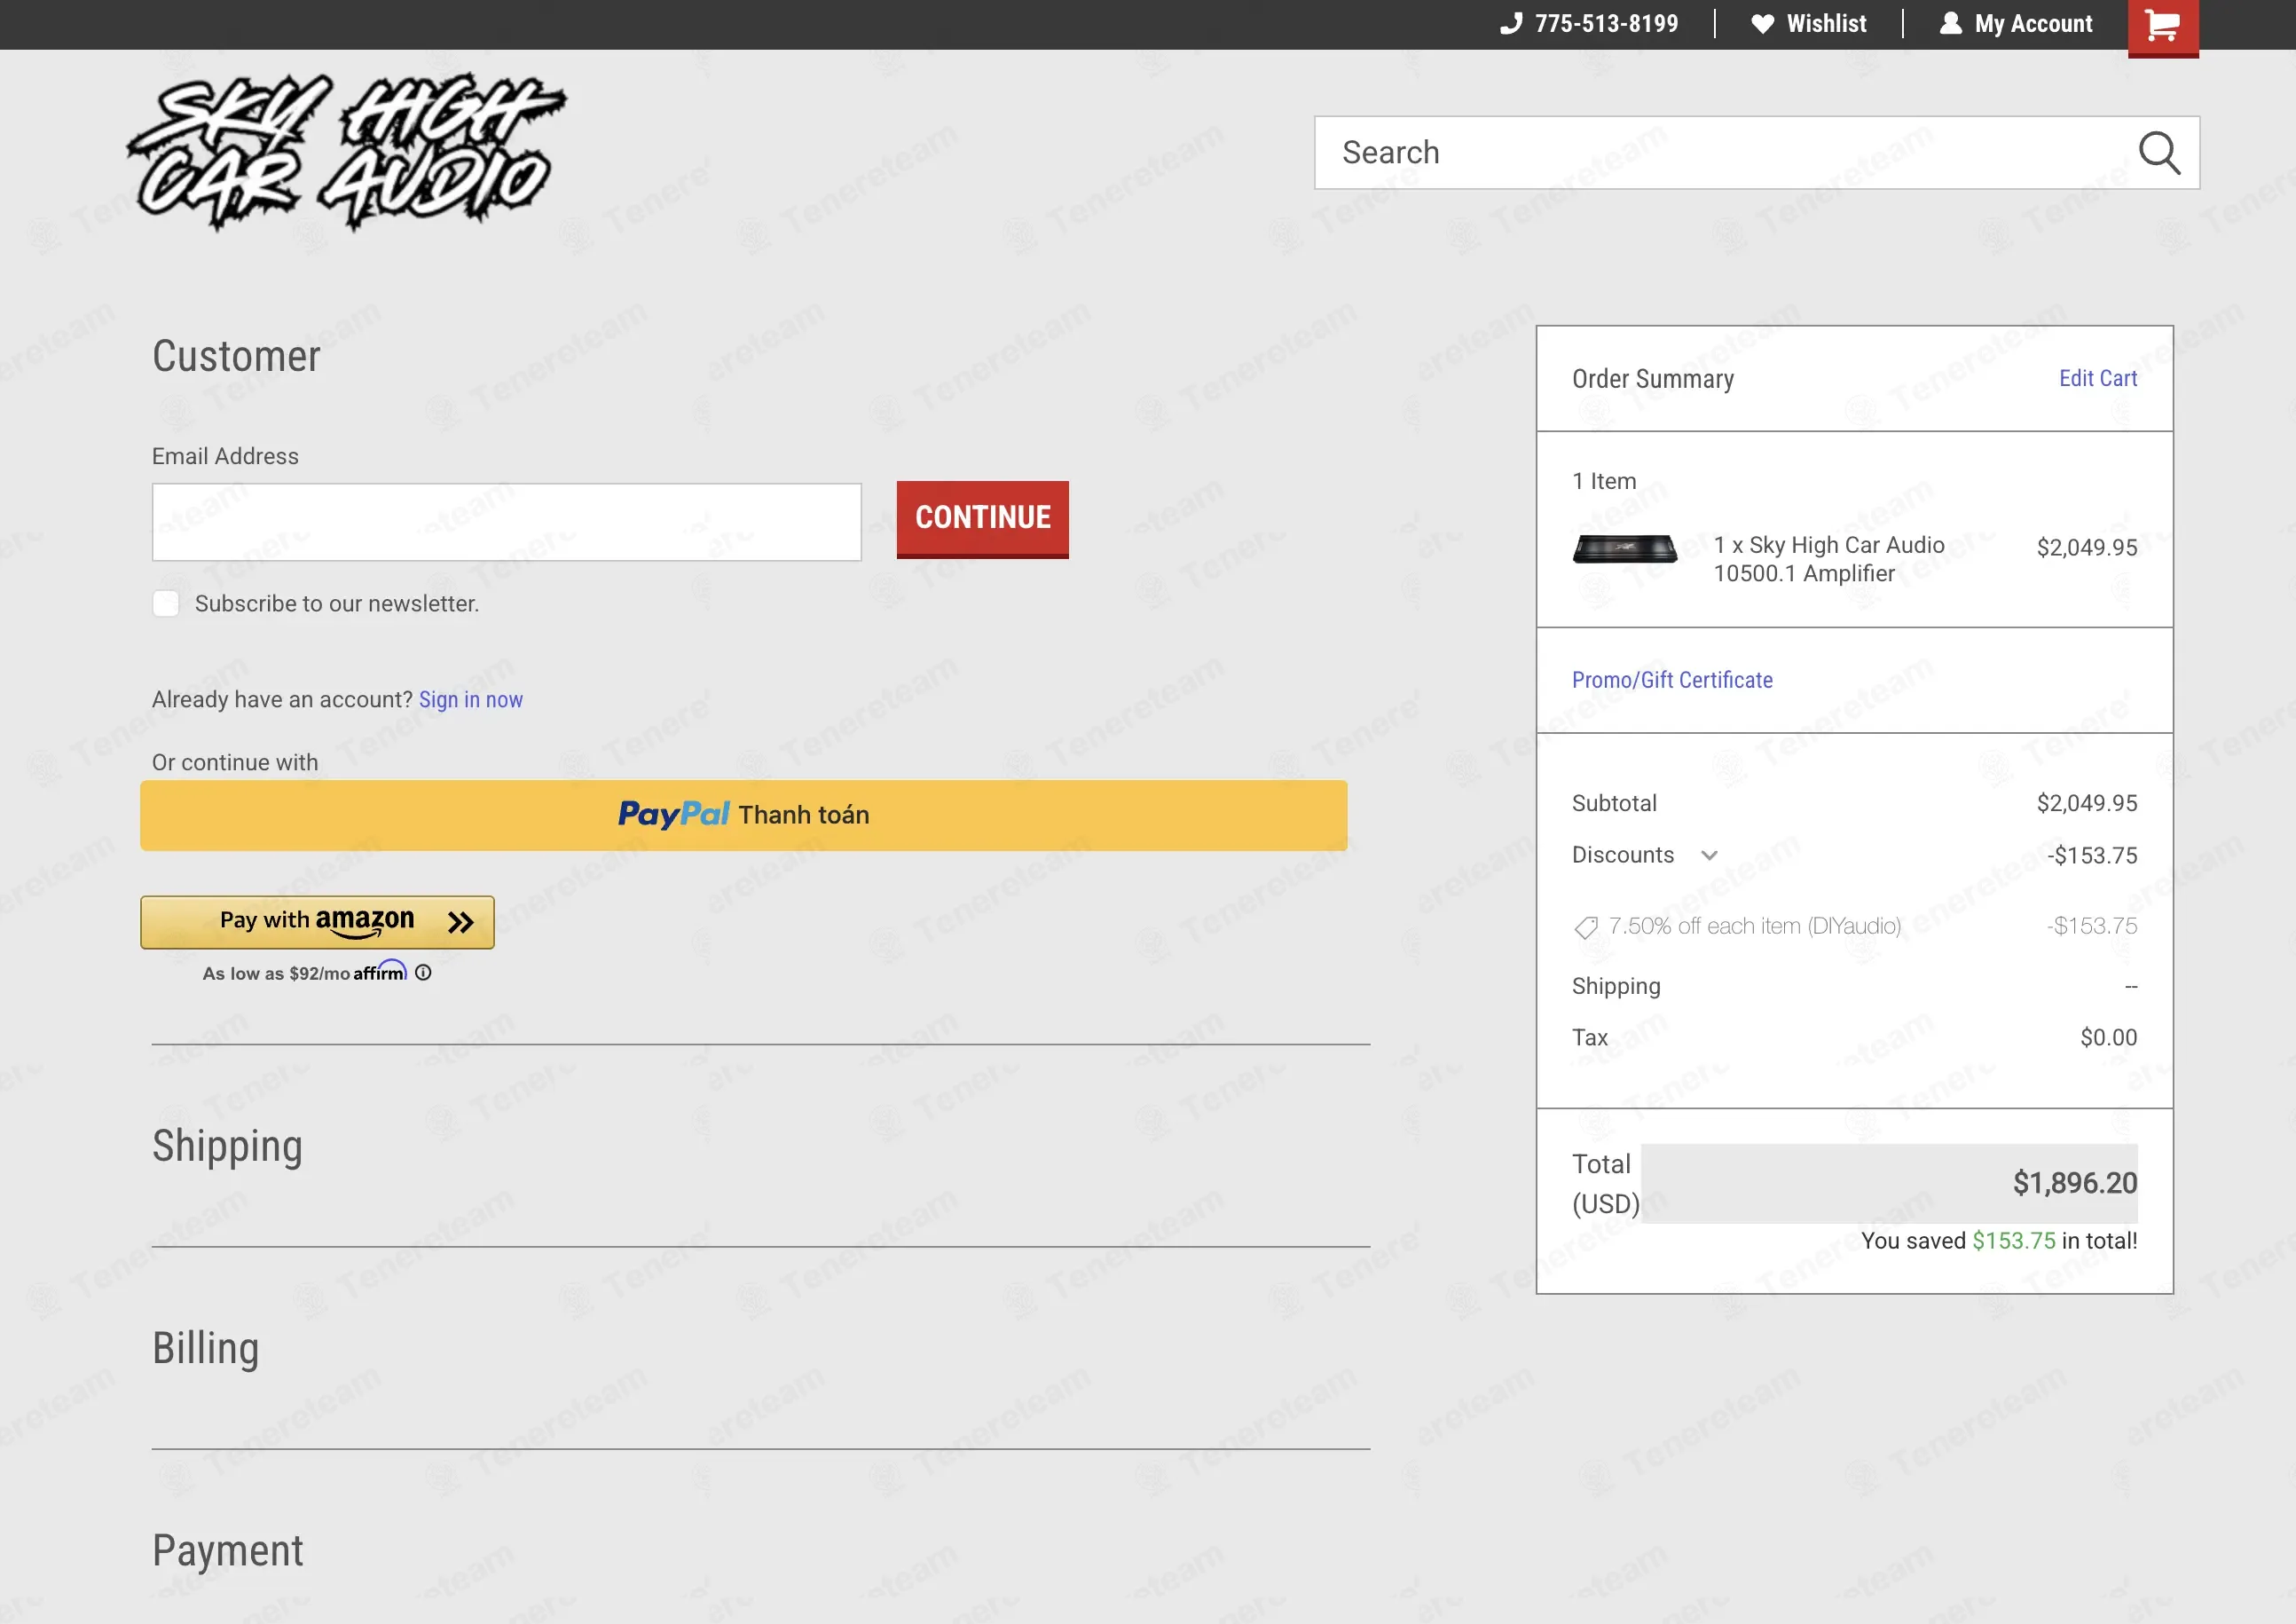The image size is (2296, 1624).
Task: Click the Sign in now link
Action: tap(470, 699)
